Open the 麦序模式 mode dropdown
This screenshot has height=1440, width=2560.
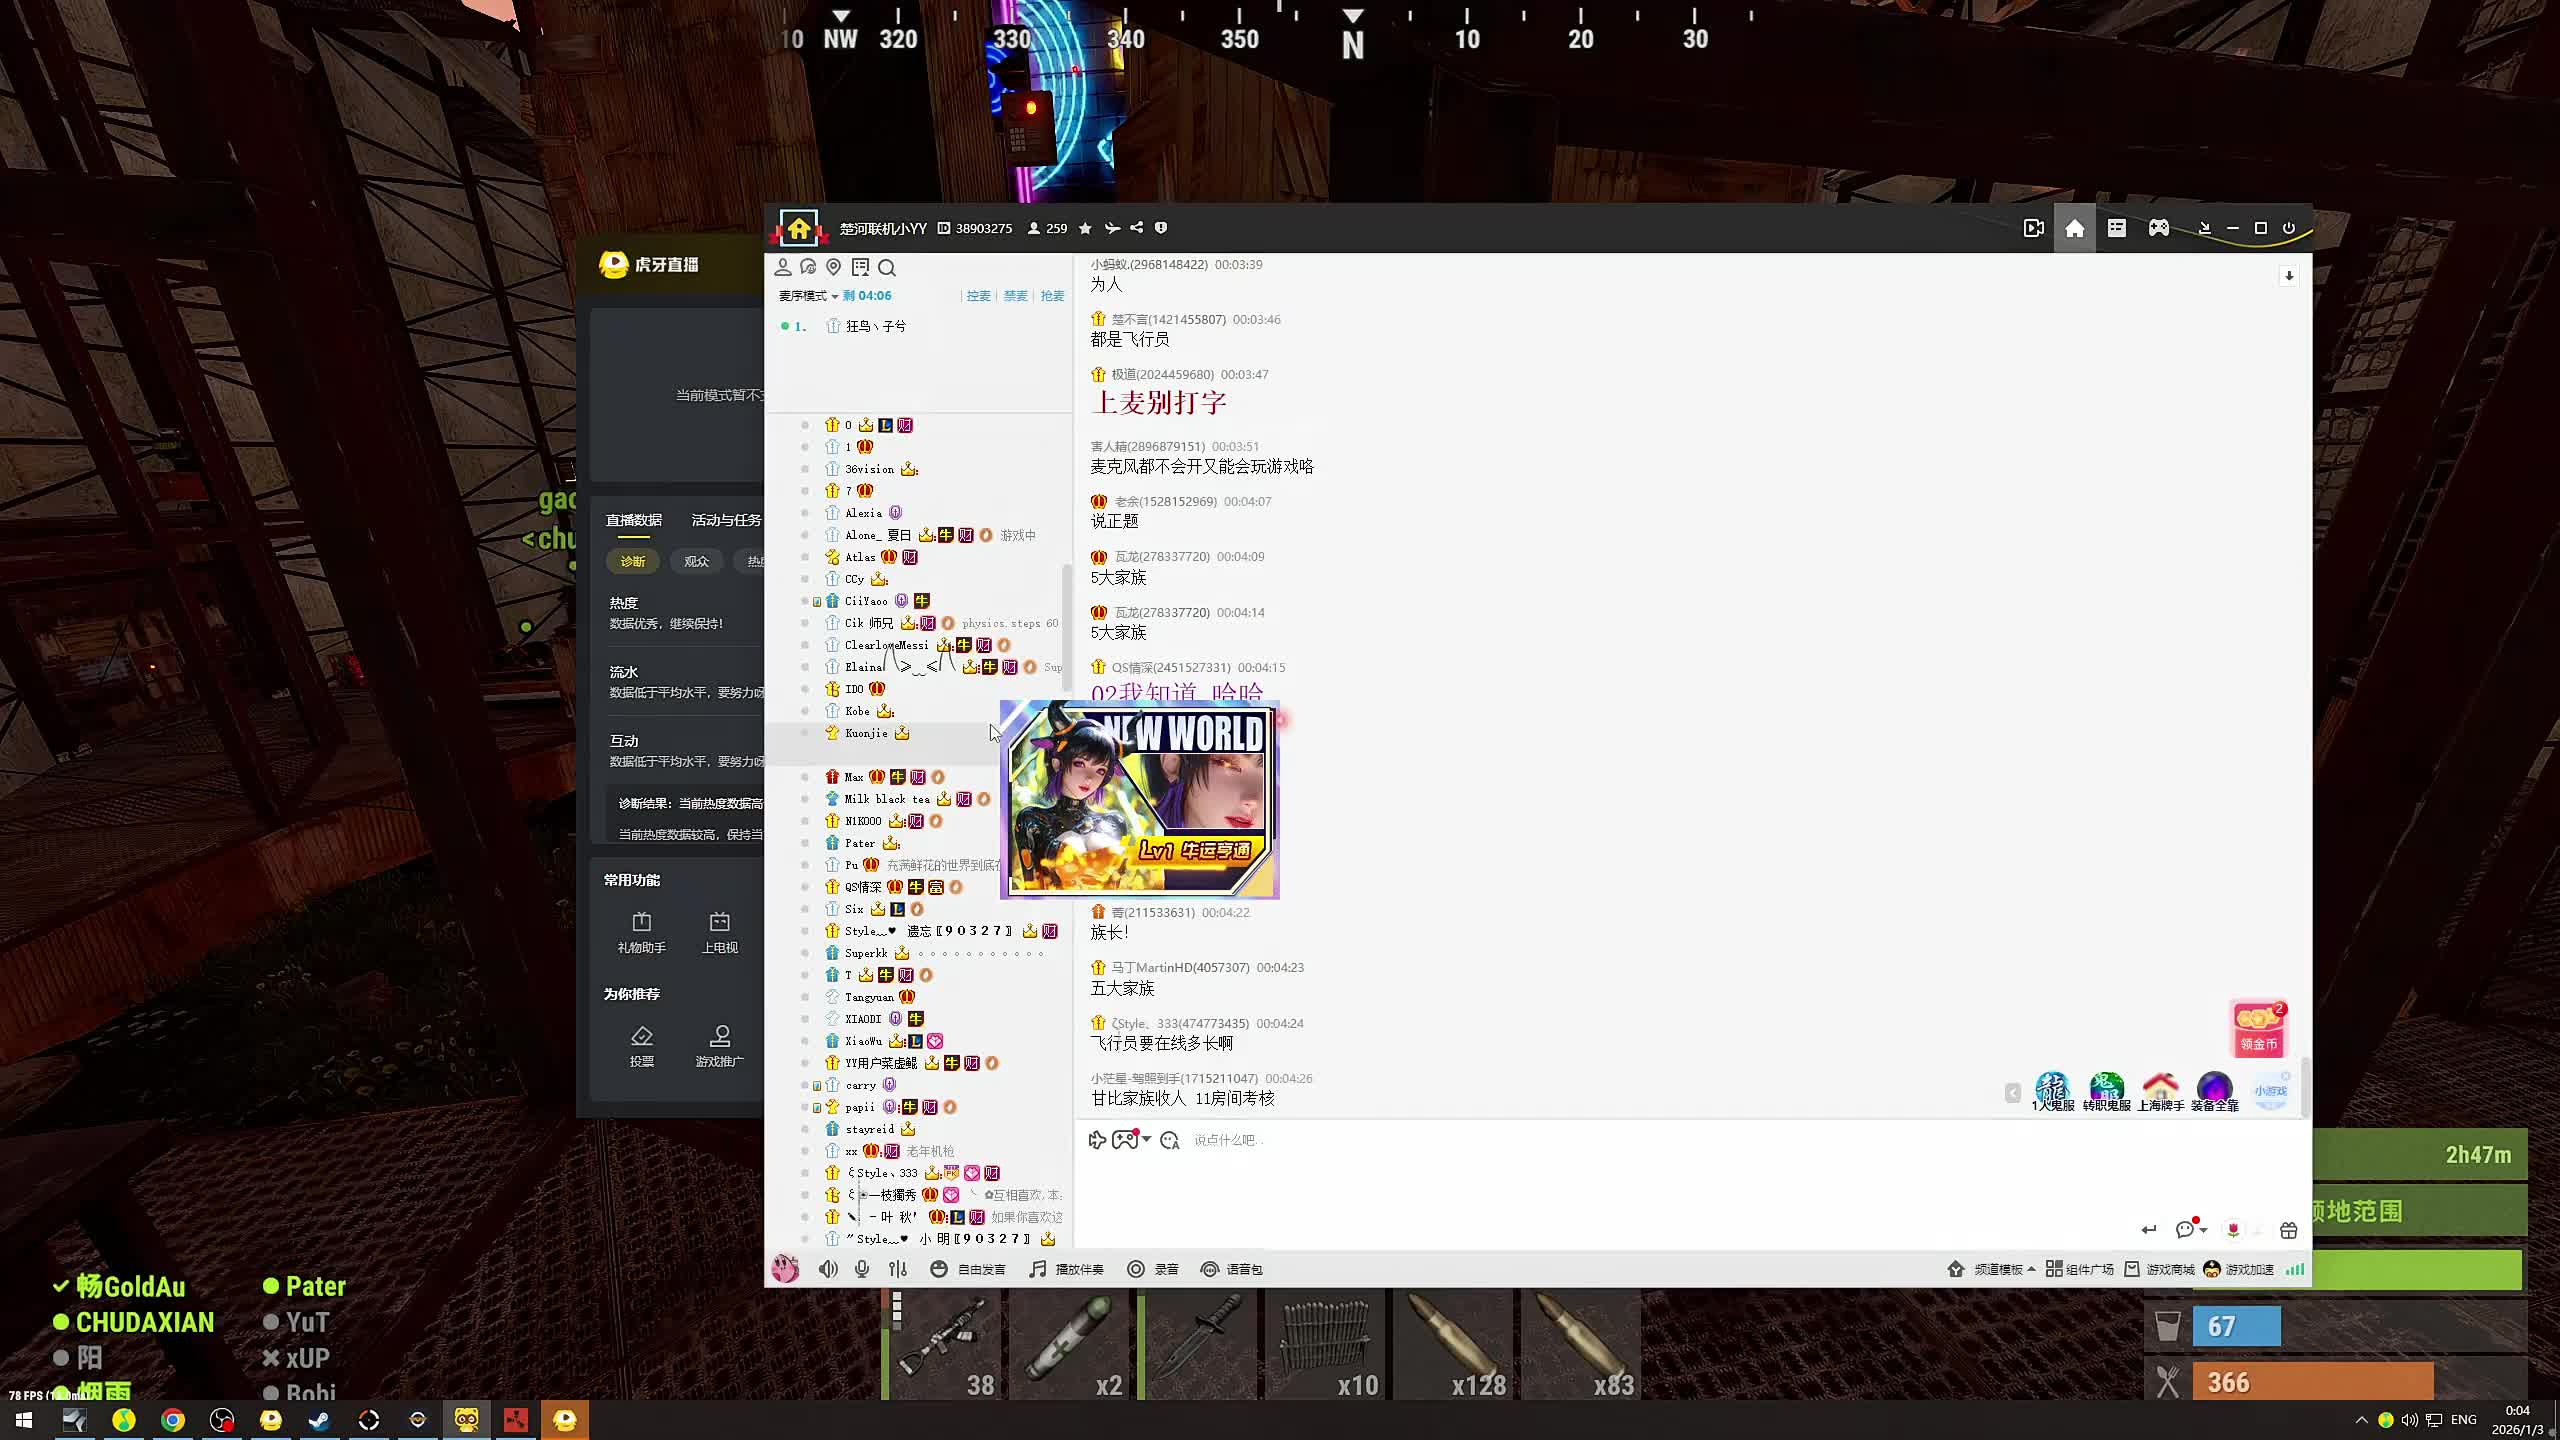click(808, 296)
